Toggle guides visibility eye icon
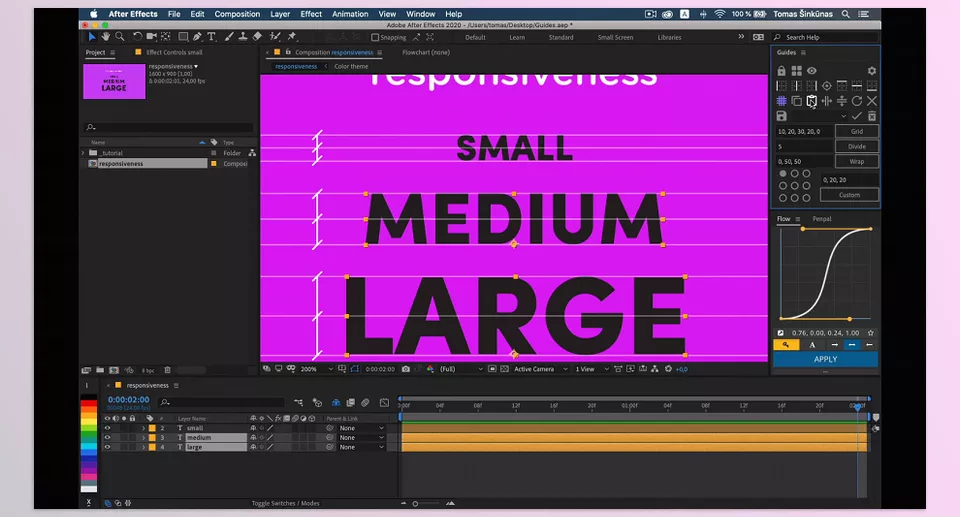Image resolution: width=960 pixels, height=517 pixels. click(812, 70)
